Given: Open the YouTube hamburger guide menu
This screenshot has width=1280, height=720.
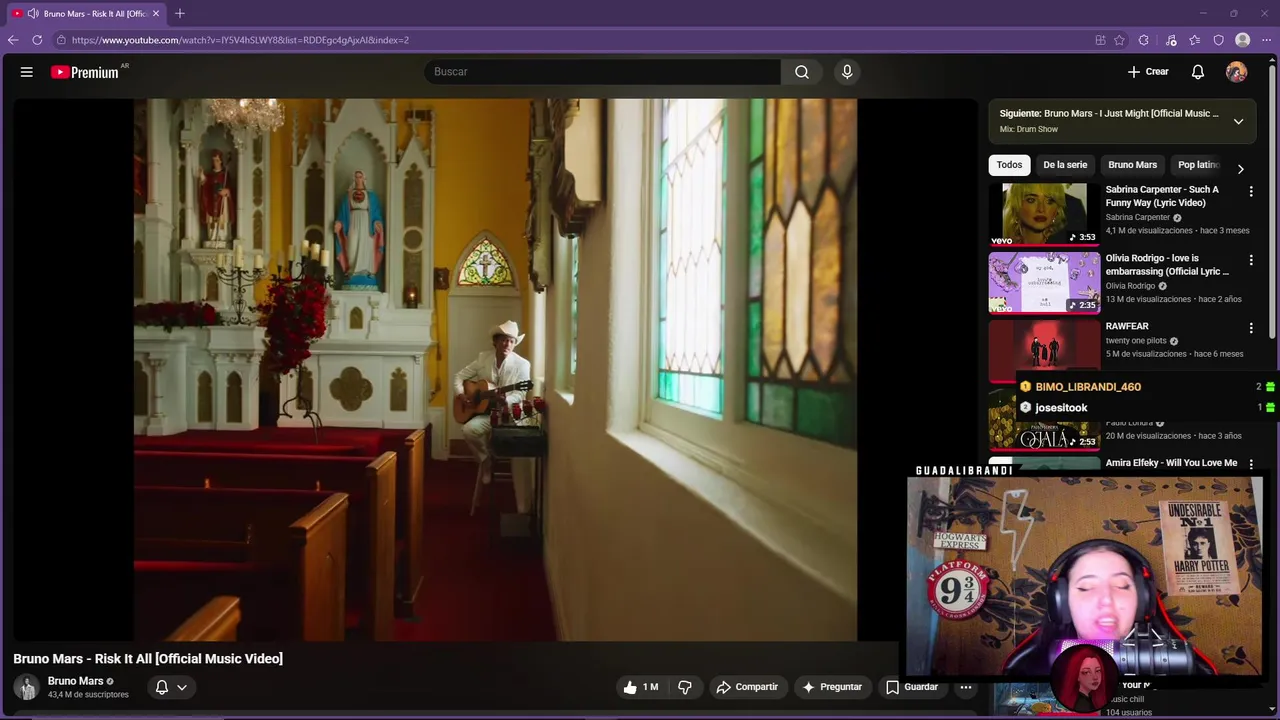Looking at the screenshot, I should (x=27, y=72).
